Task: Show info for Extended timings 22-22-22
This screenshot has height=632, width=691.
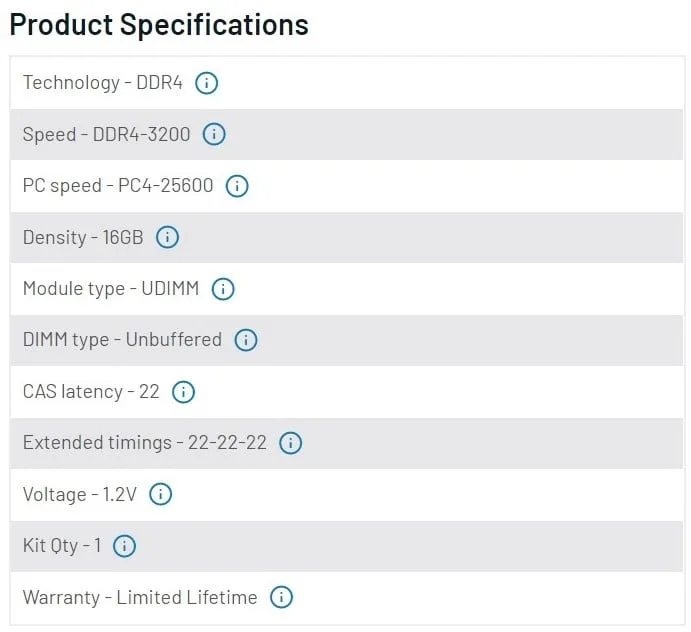Action: pos(291,443)
